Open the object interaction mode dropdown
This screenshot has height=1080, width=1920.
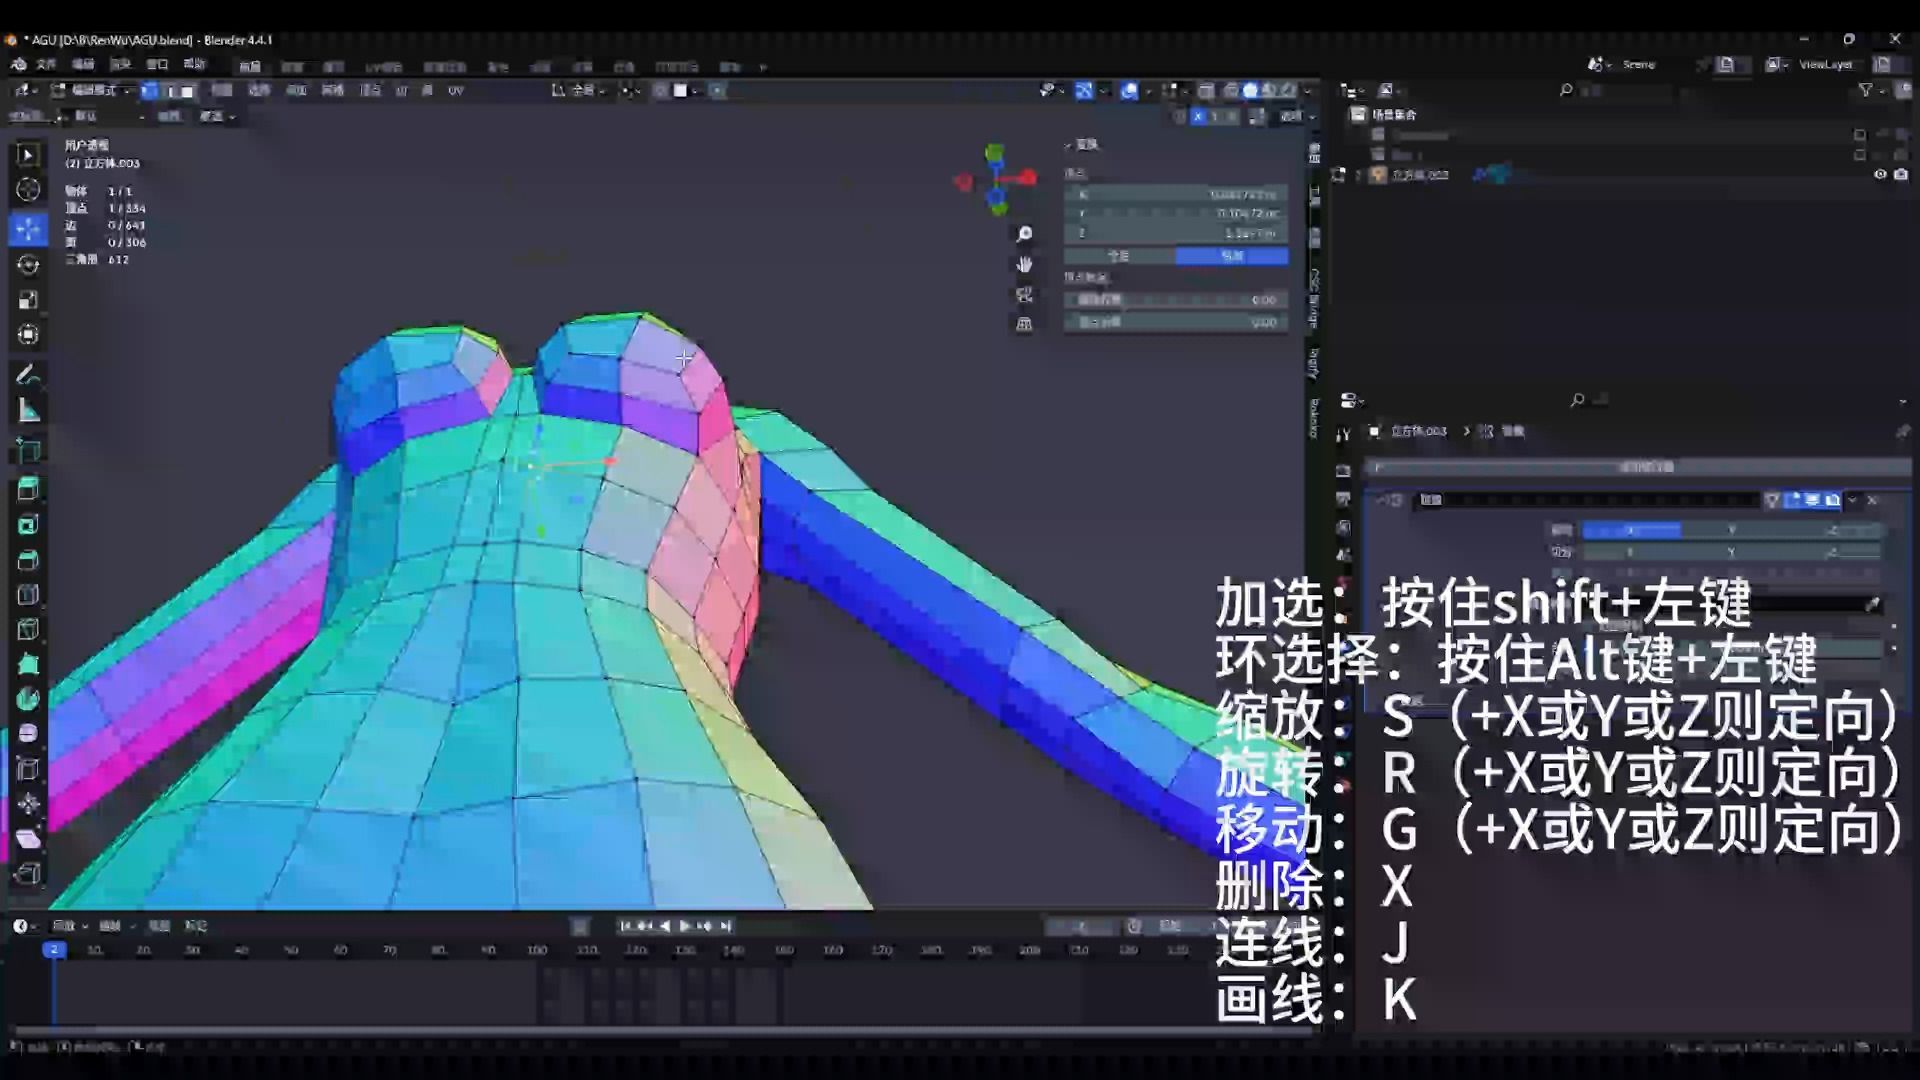tap(92, 90)
